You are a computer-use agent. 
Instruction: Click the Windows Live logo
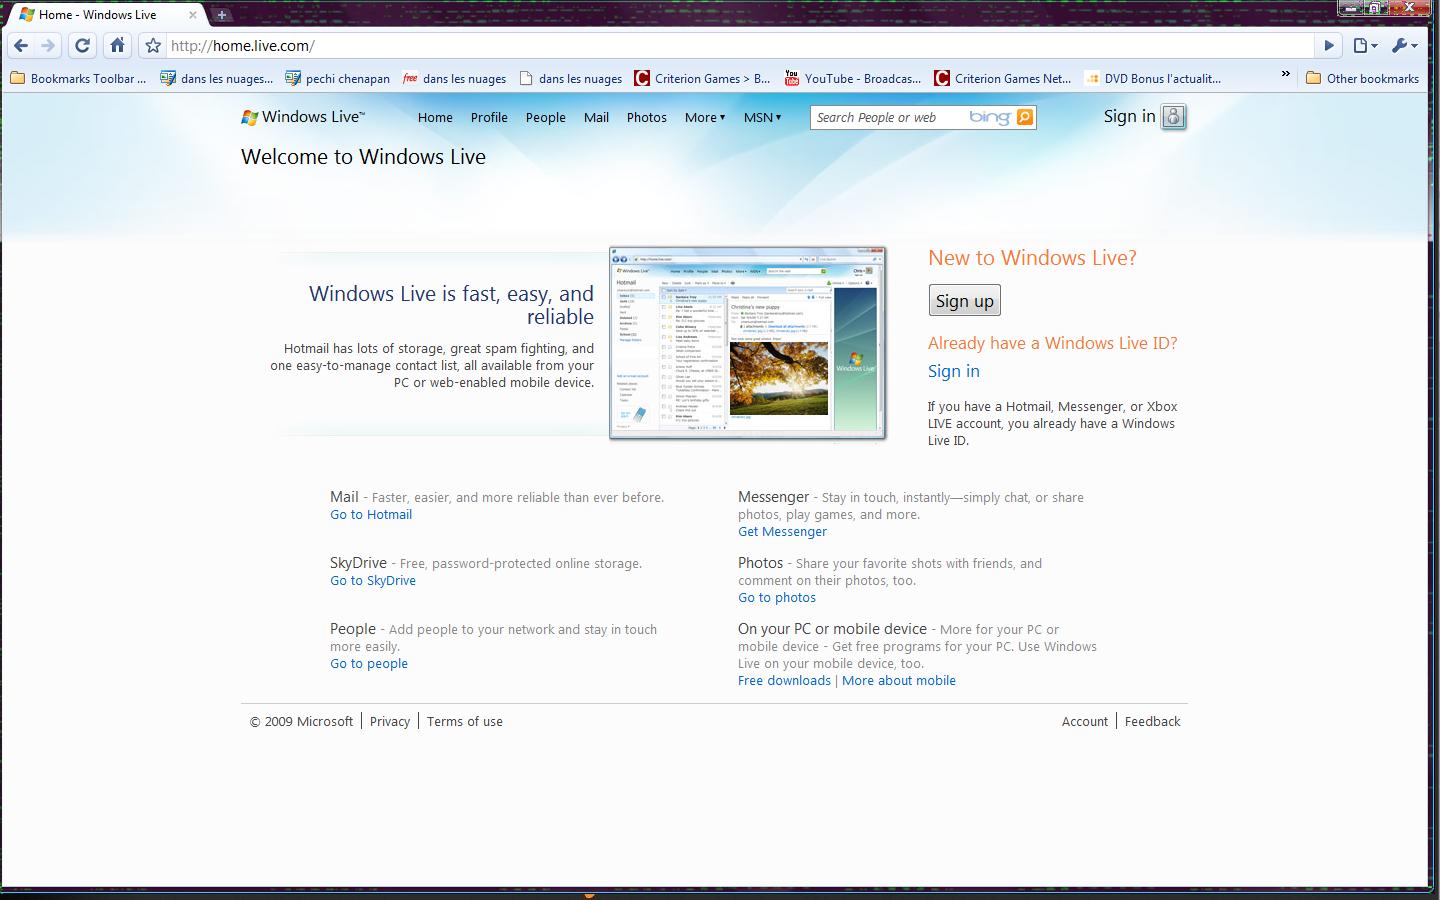click(303, 117)
